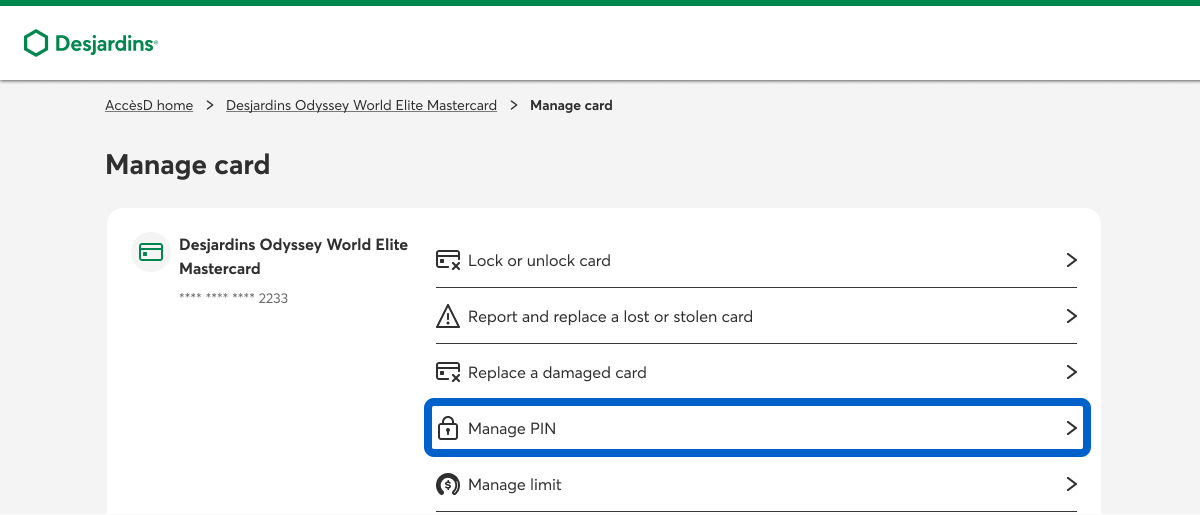The height and width of the screenshot is (515, 1200).
Task: Open the Manage limit option label
Action: pyautogui.click(x=515, y=485)
